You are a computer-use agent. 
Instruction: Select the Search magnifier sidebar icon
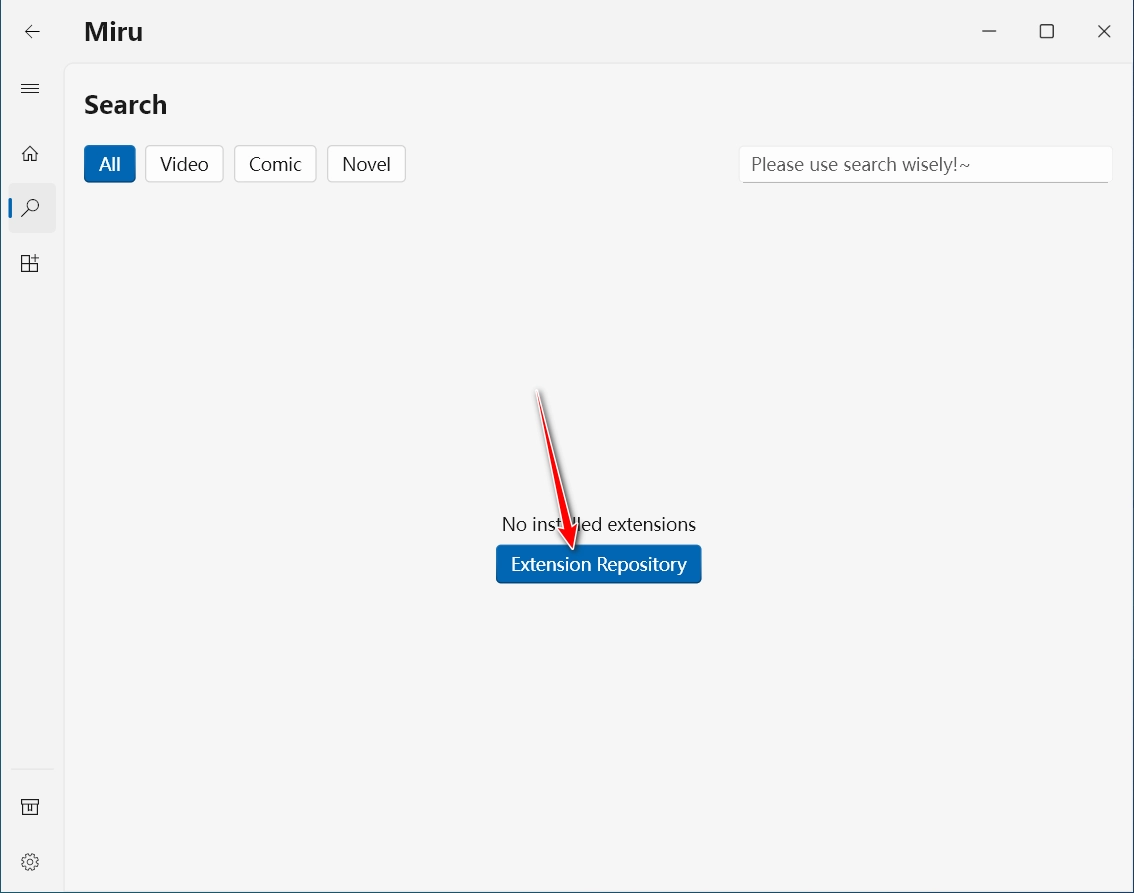pos(31,208)
